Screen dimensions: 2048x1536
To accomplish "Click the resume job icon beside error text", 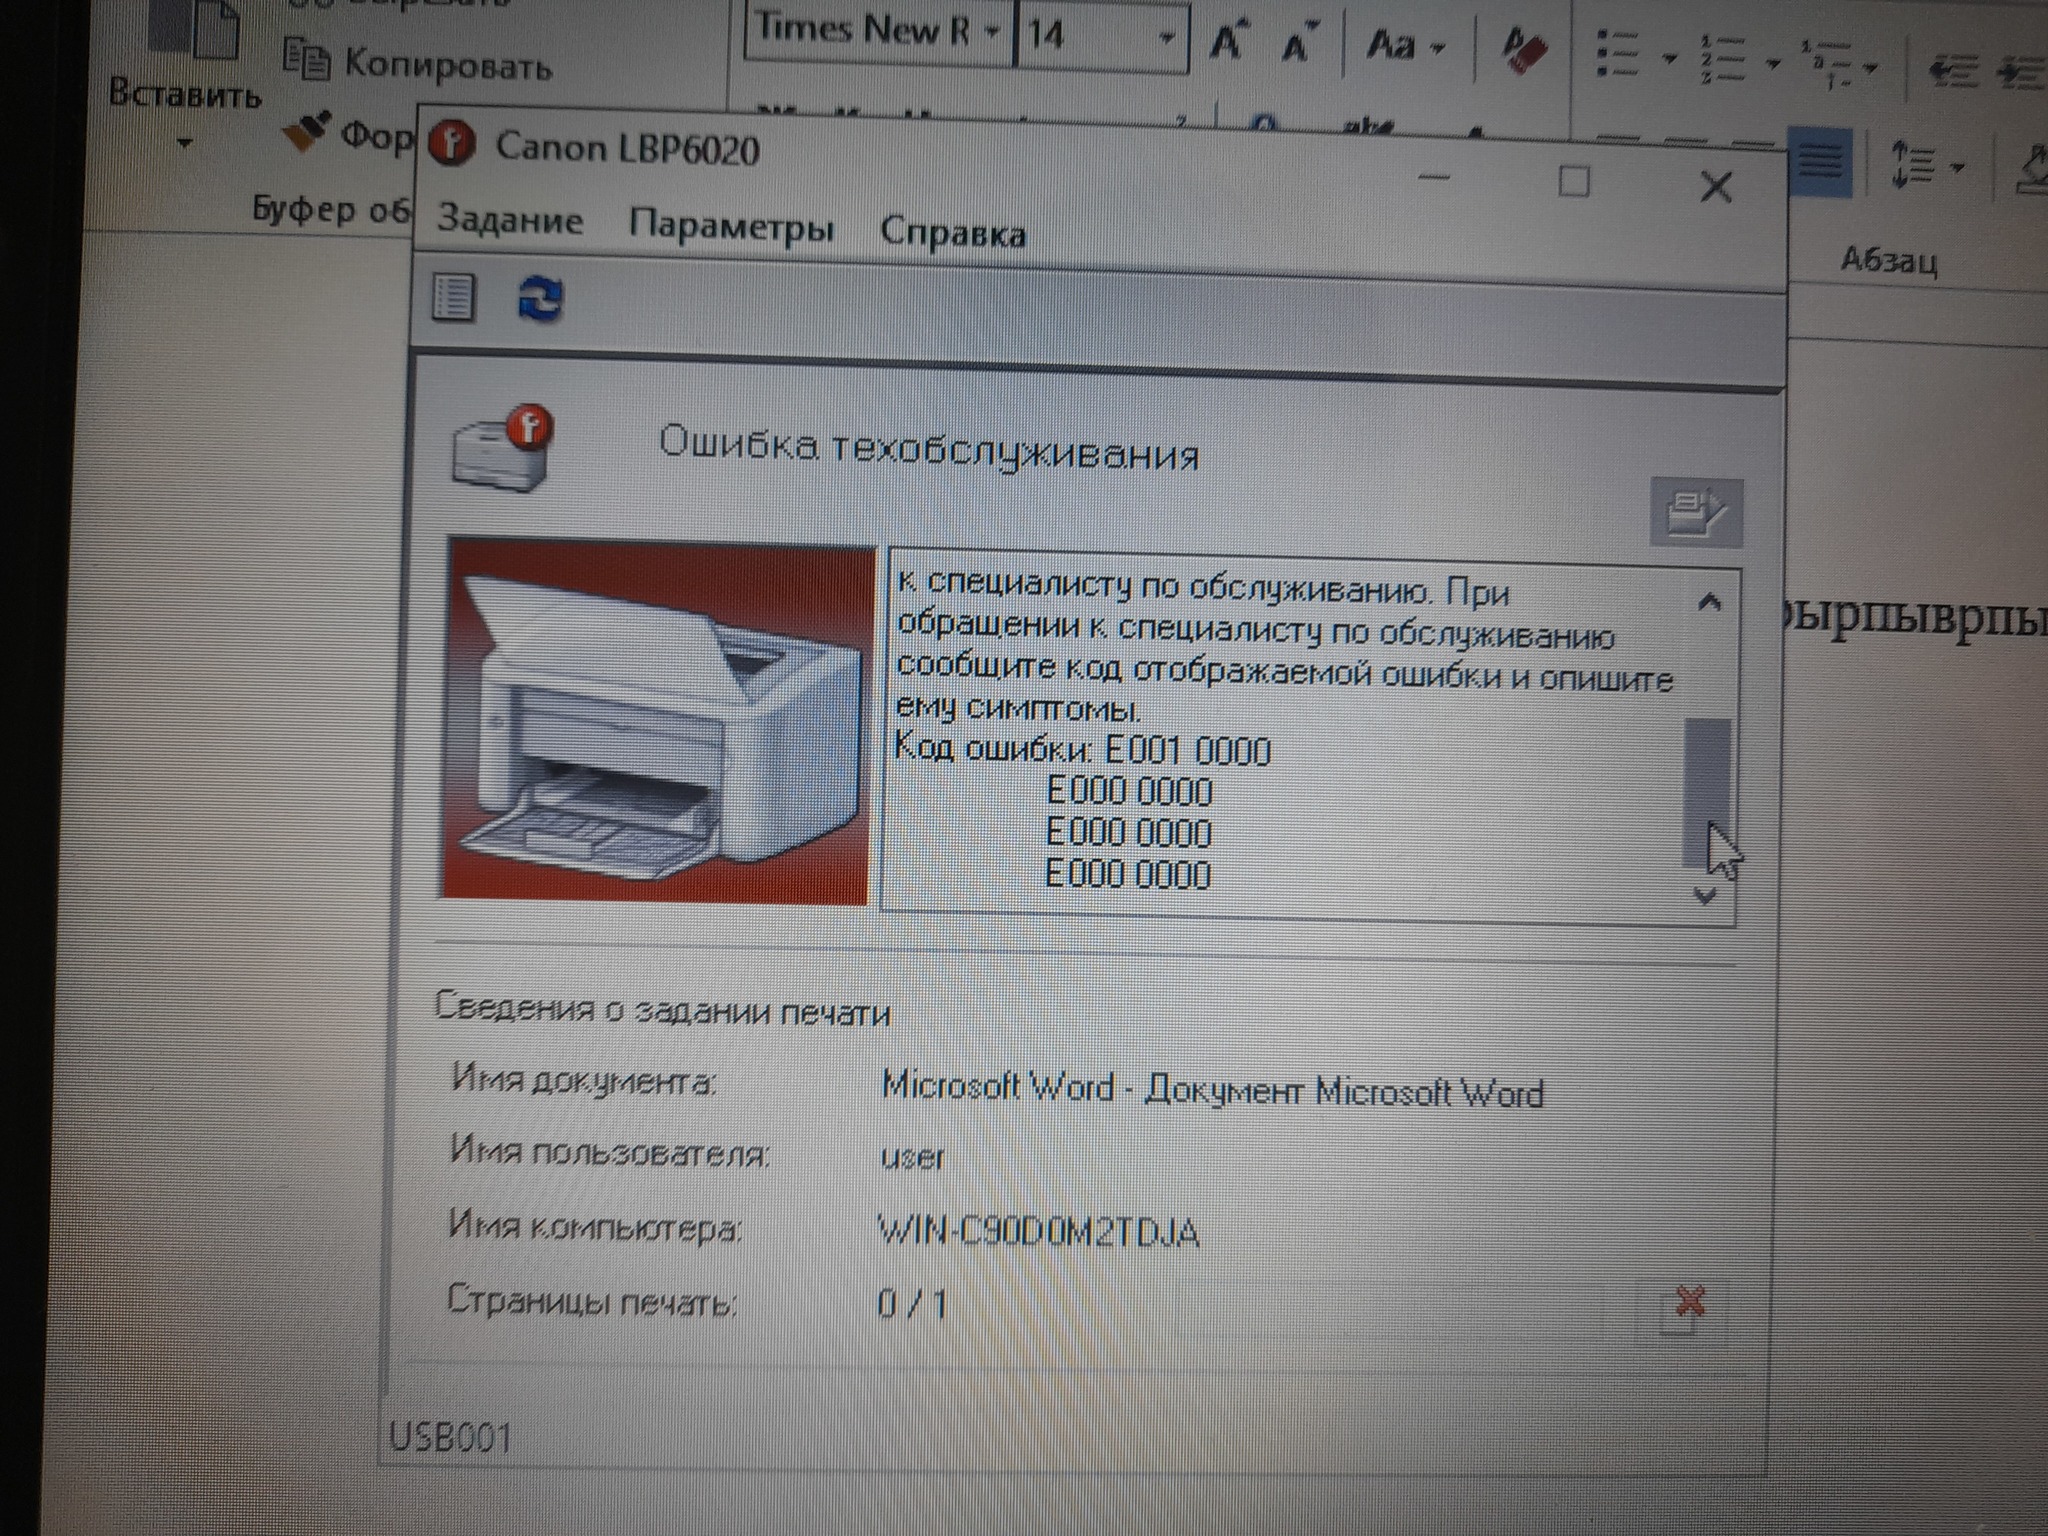I will pyautogui.click(x=1695, y=513).
